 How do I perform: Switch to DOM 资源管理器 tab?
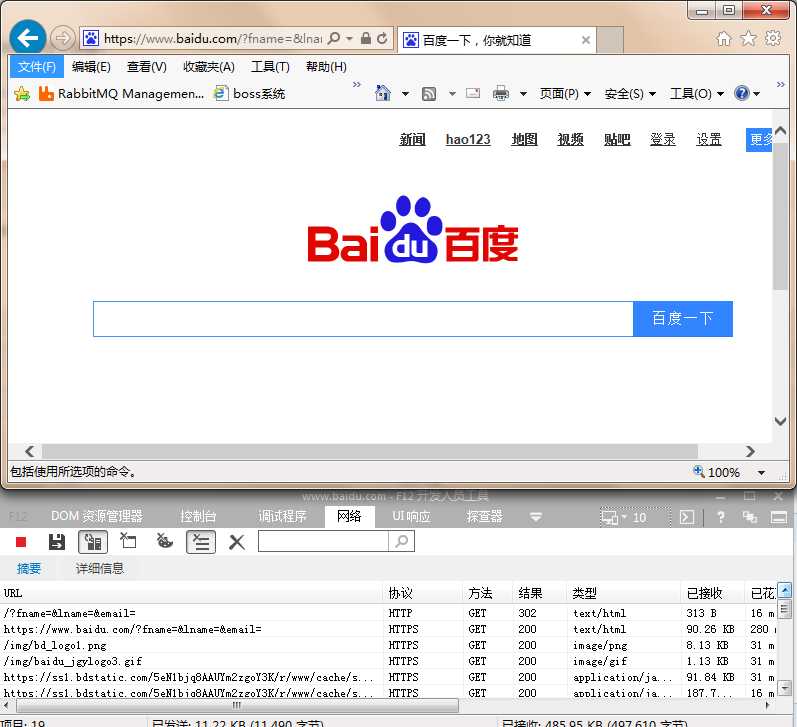pos(97,517)
